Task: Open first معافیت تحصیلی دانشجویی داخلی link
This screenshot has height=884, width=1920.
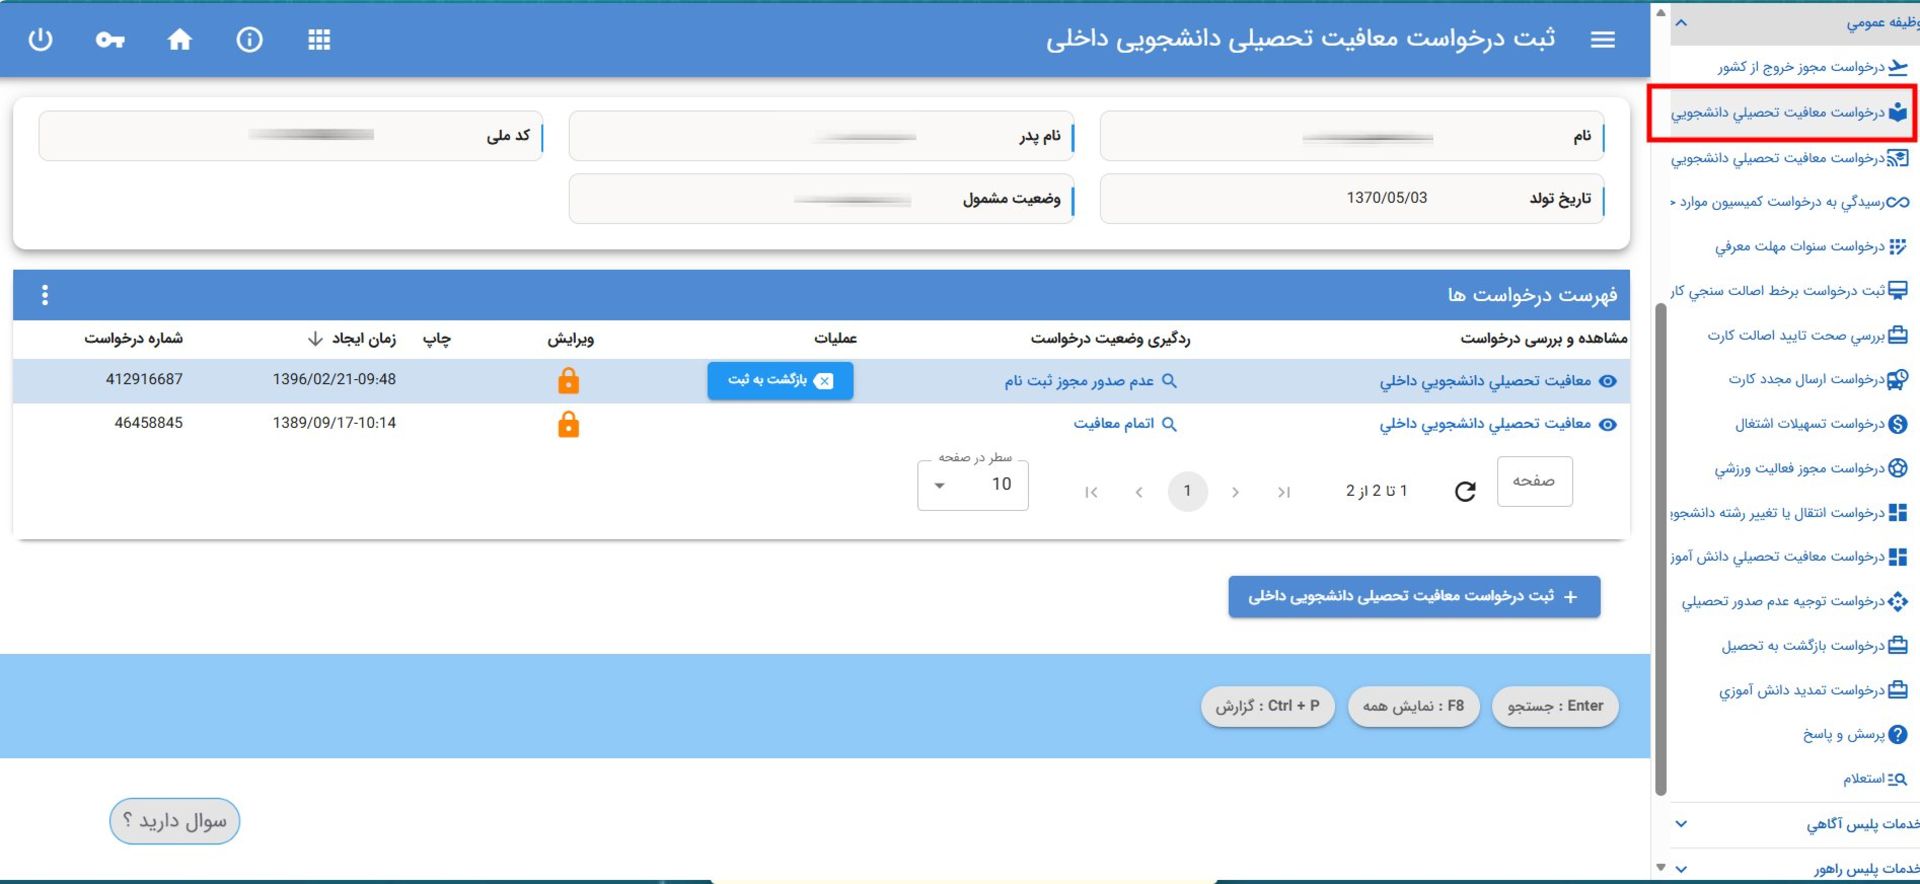Action: pyautogui.click(x=1485, y=381)
